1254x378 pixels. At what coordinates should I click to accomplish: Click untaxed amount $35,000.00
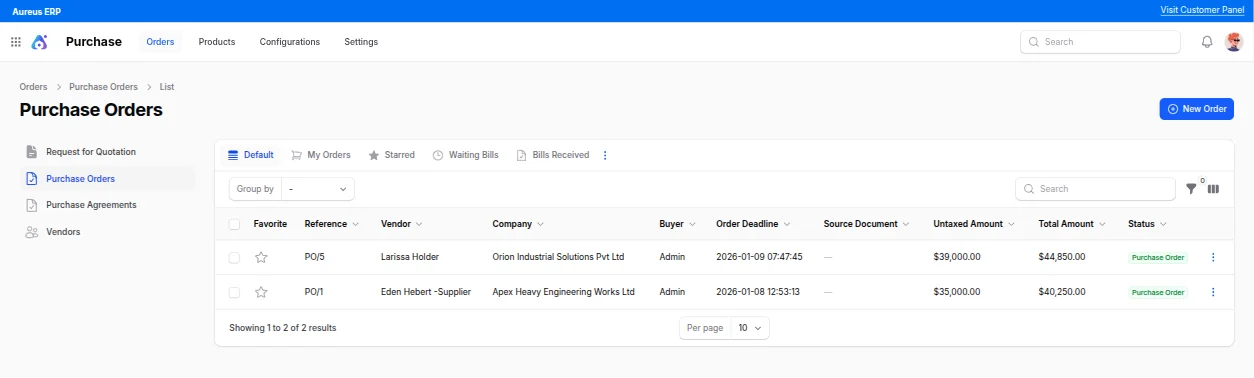tap(957, 292)
